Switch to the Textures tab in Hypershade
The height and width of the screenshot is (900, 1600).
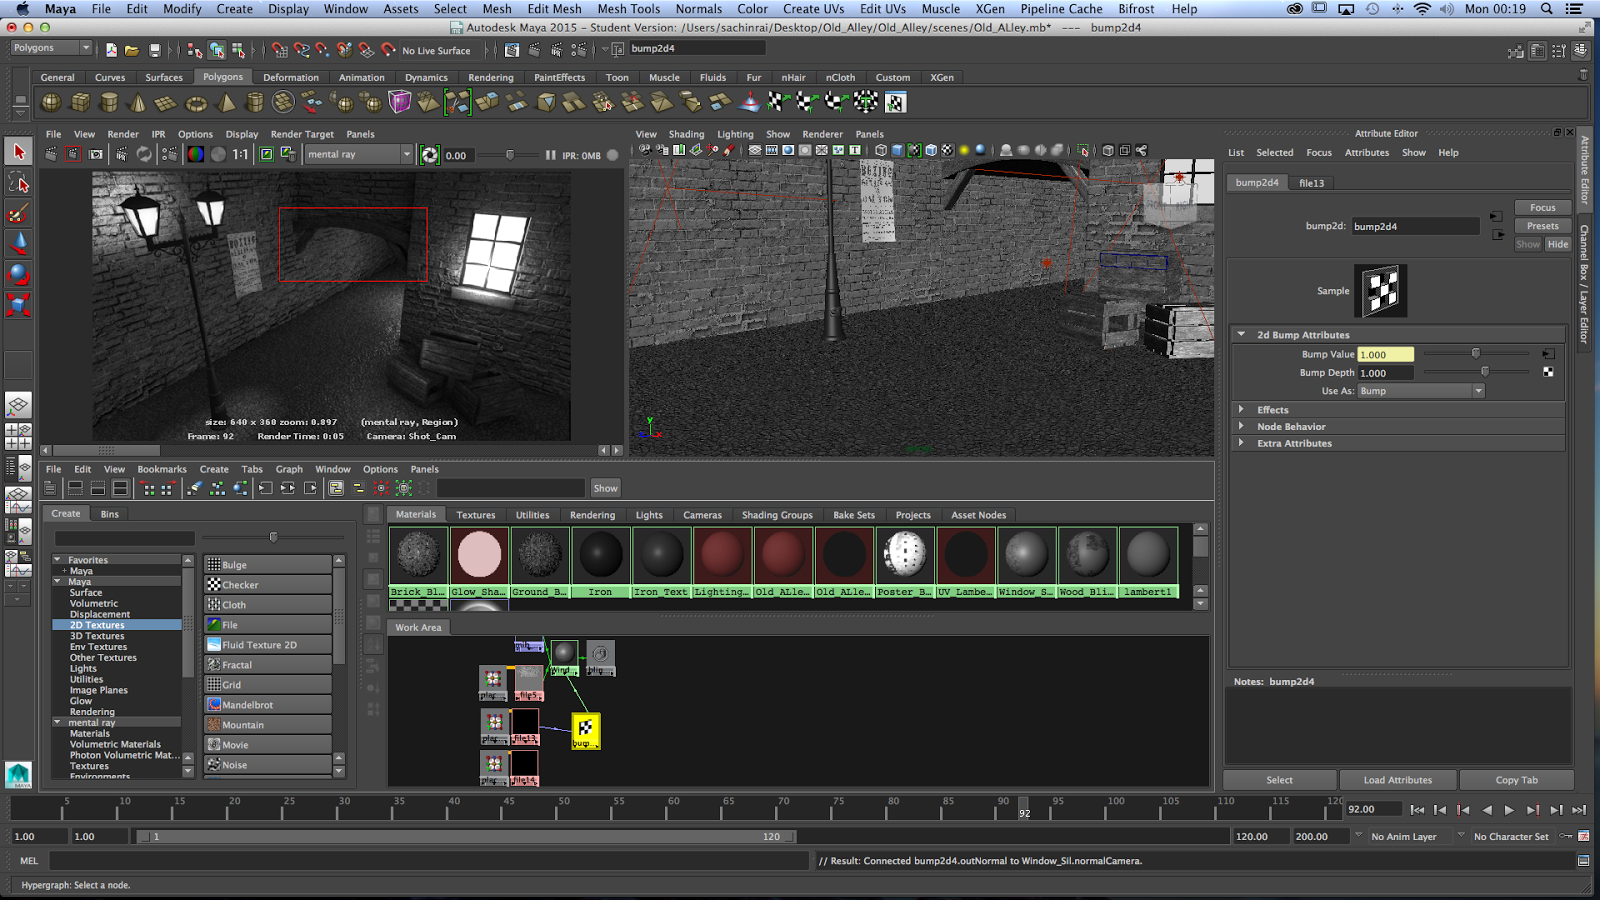click(x=476, y=515)
